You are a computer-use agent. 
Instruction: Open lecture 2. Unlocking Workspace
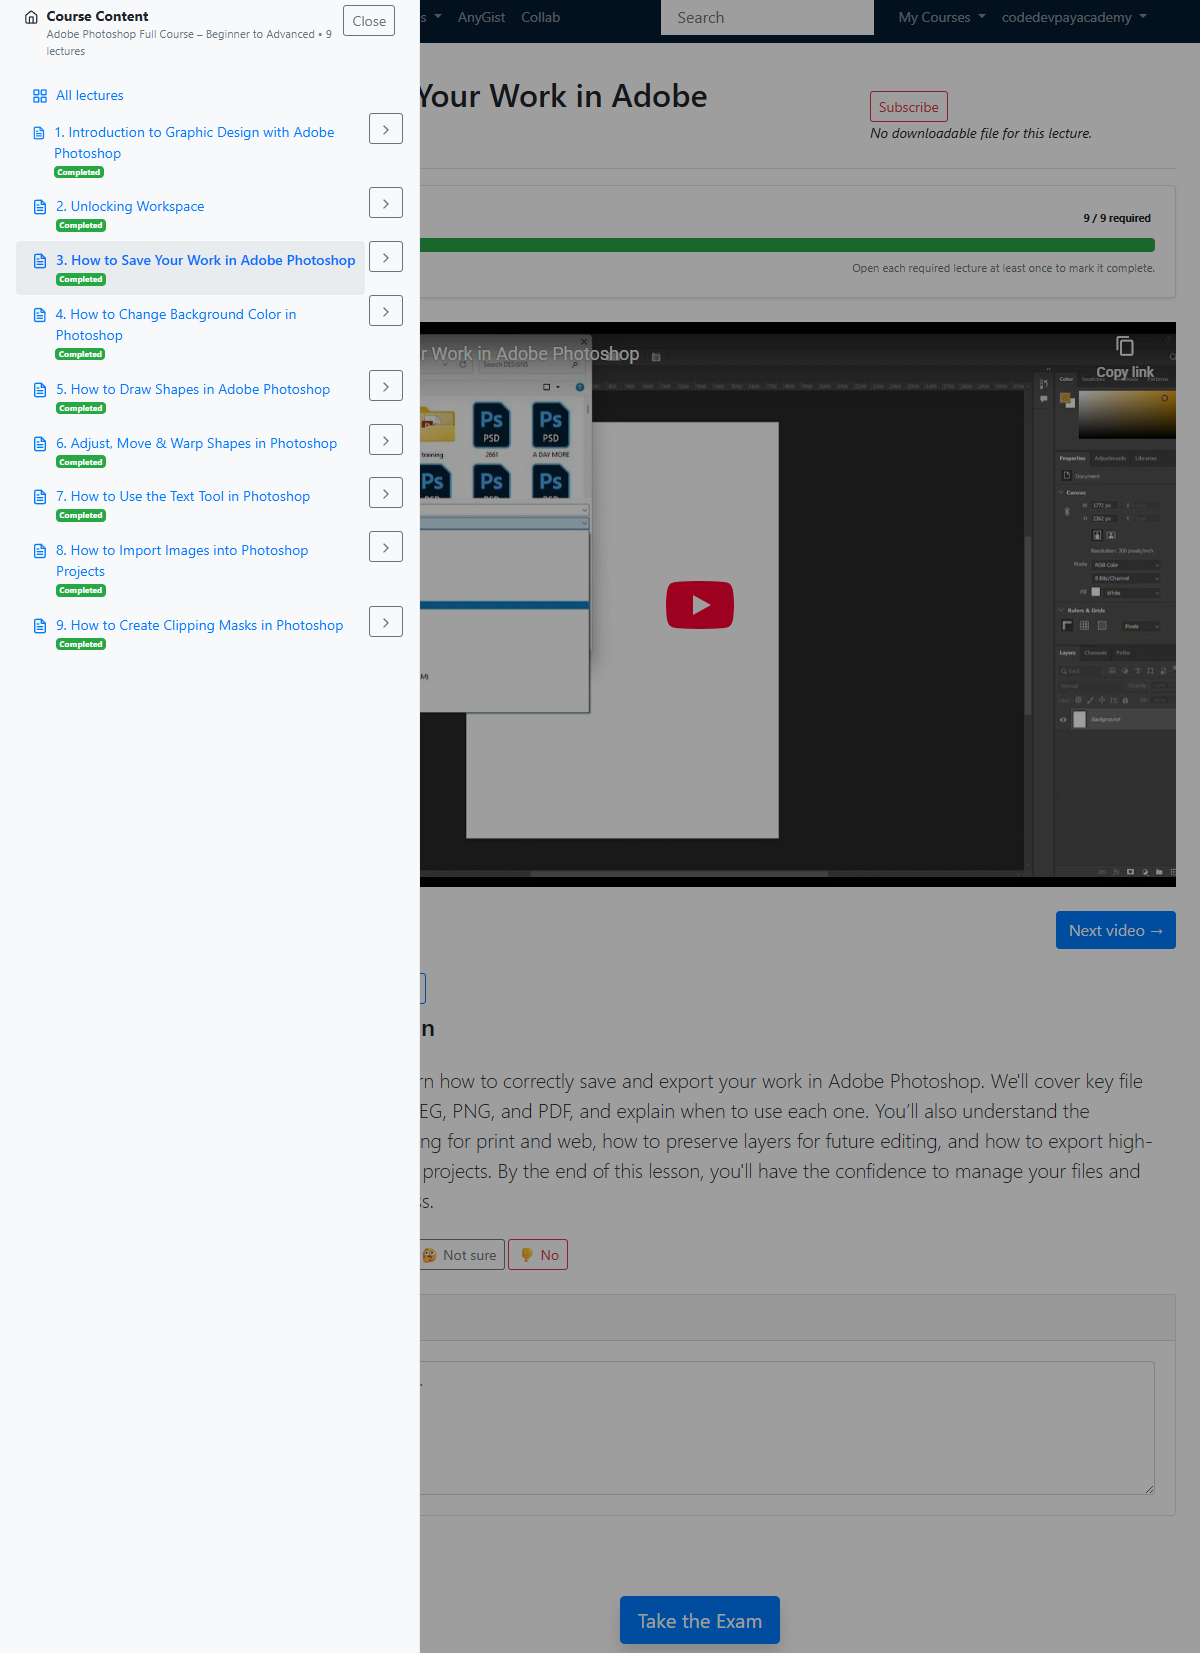130,207
